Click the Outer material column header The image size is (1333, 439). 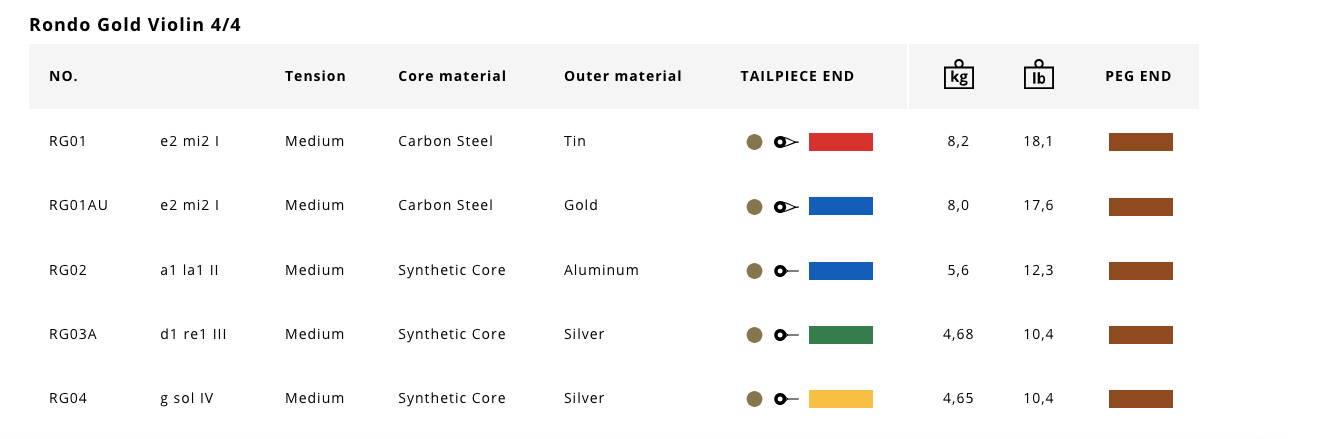click(x=623, y=76)
